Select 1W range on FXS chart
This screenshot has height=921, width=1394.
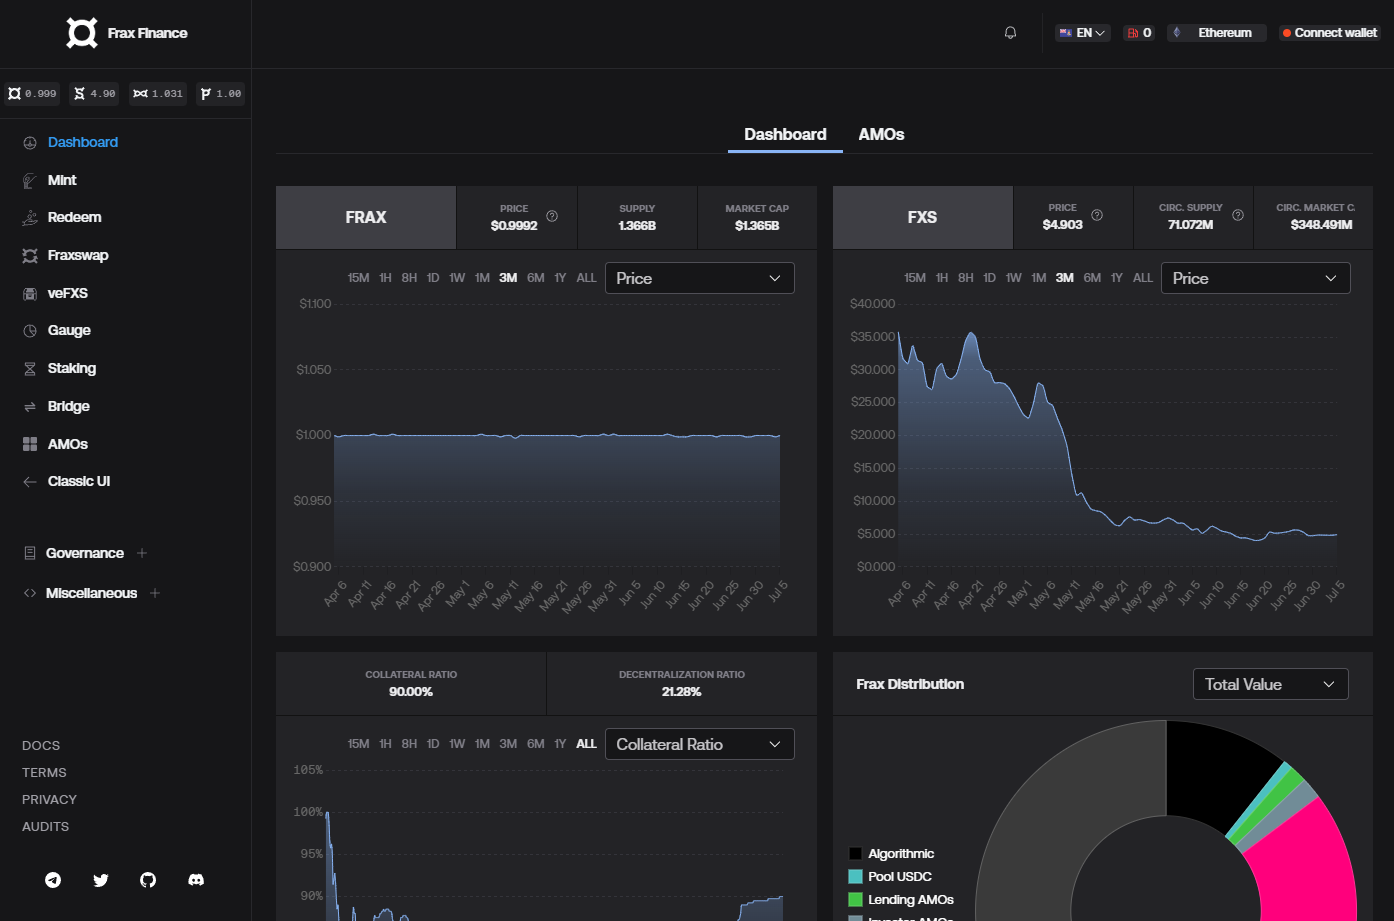pyautogui.click(x=1014, y=278)
